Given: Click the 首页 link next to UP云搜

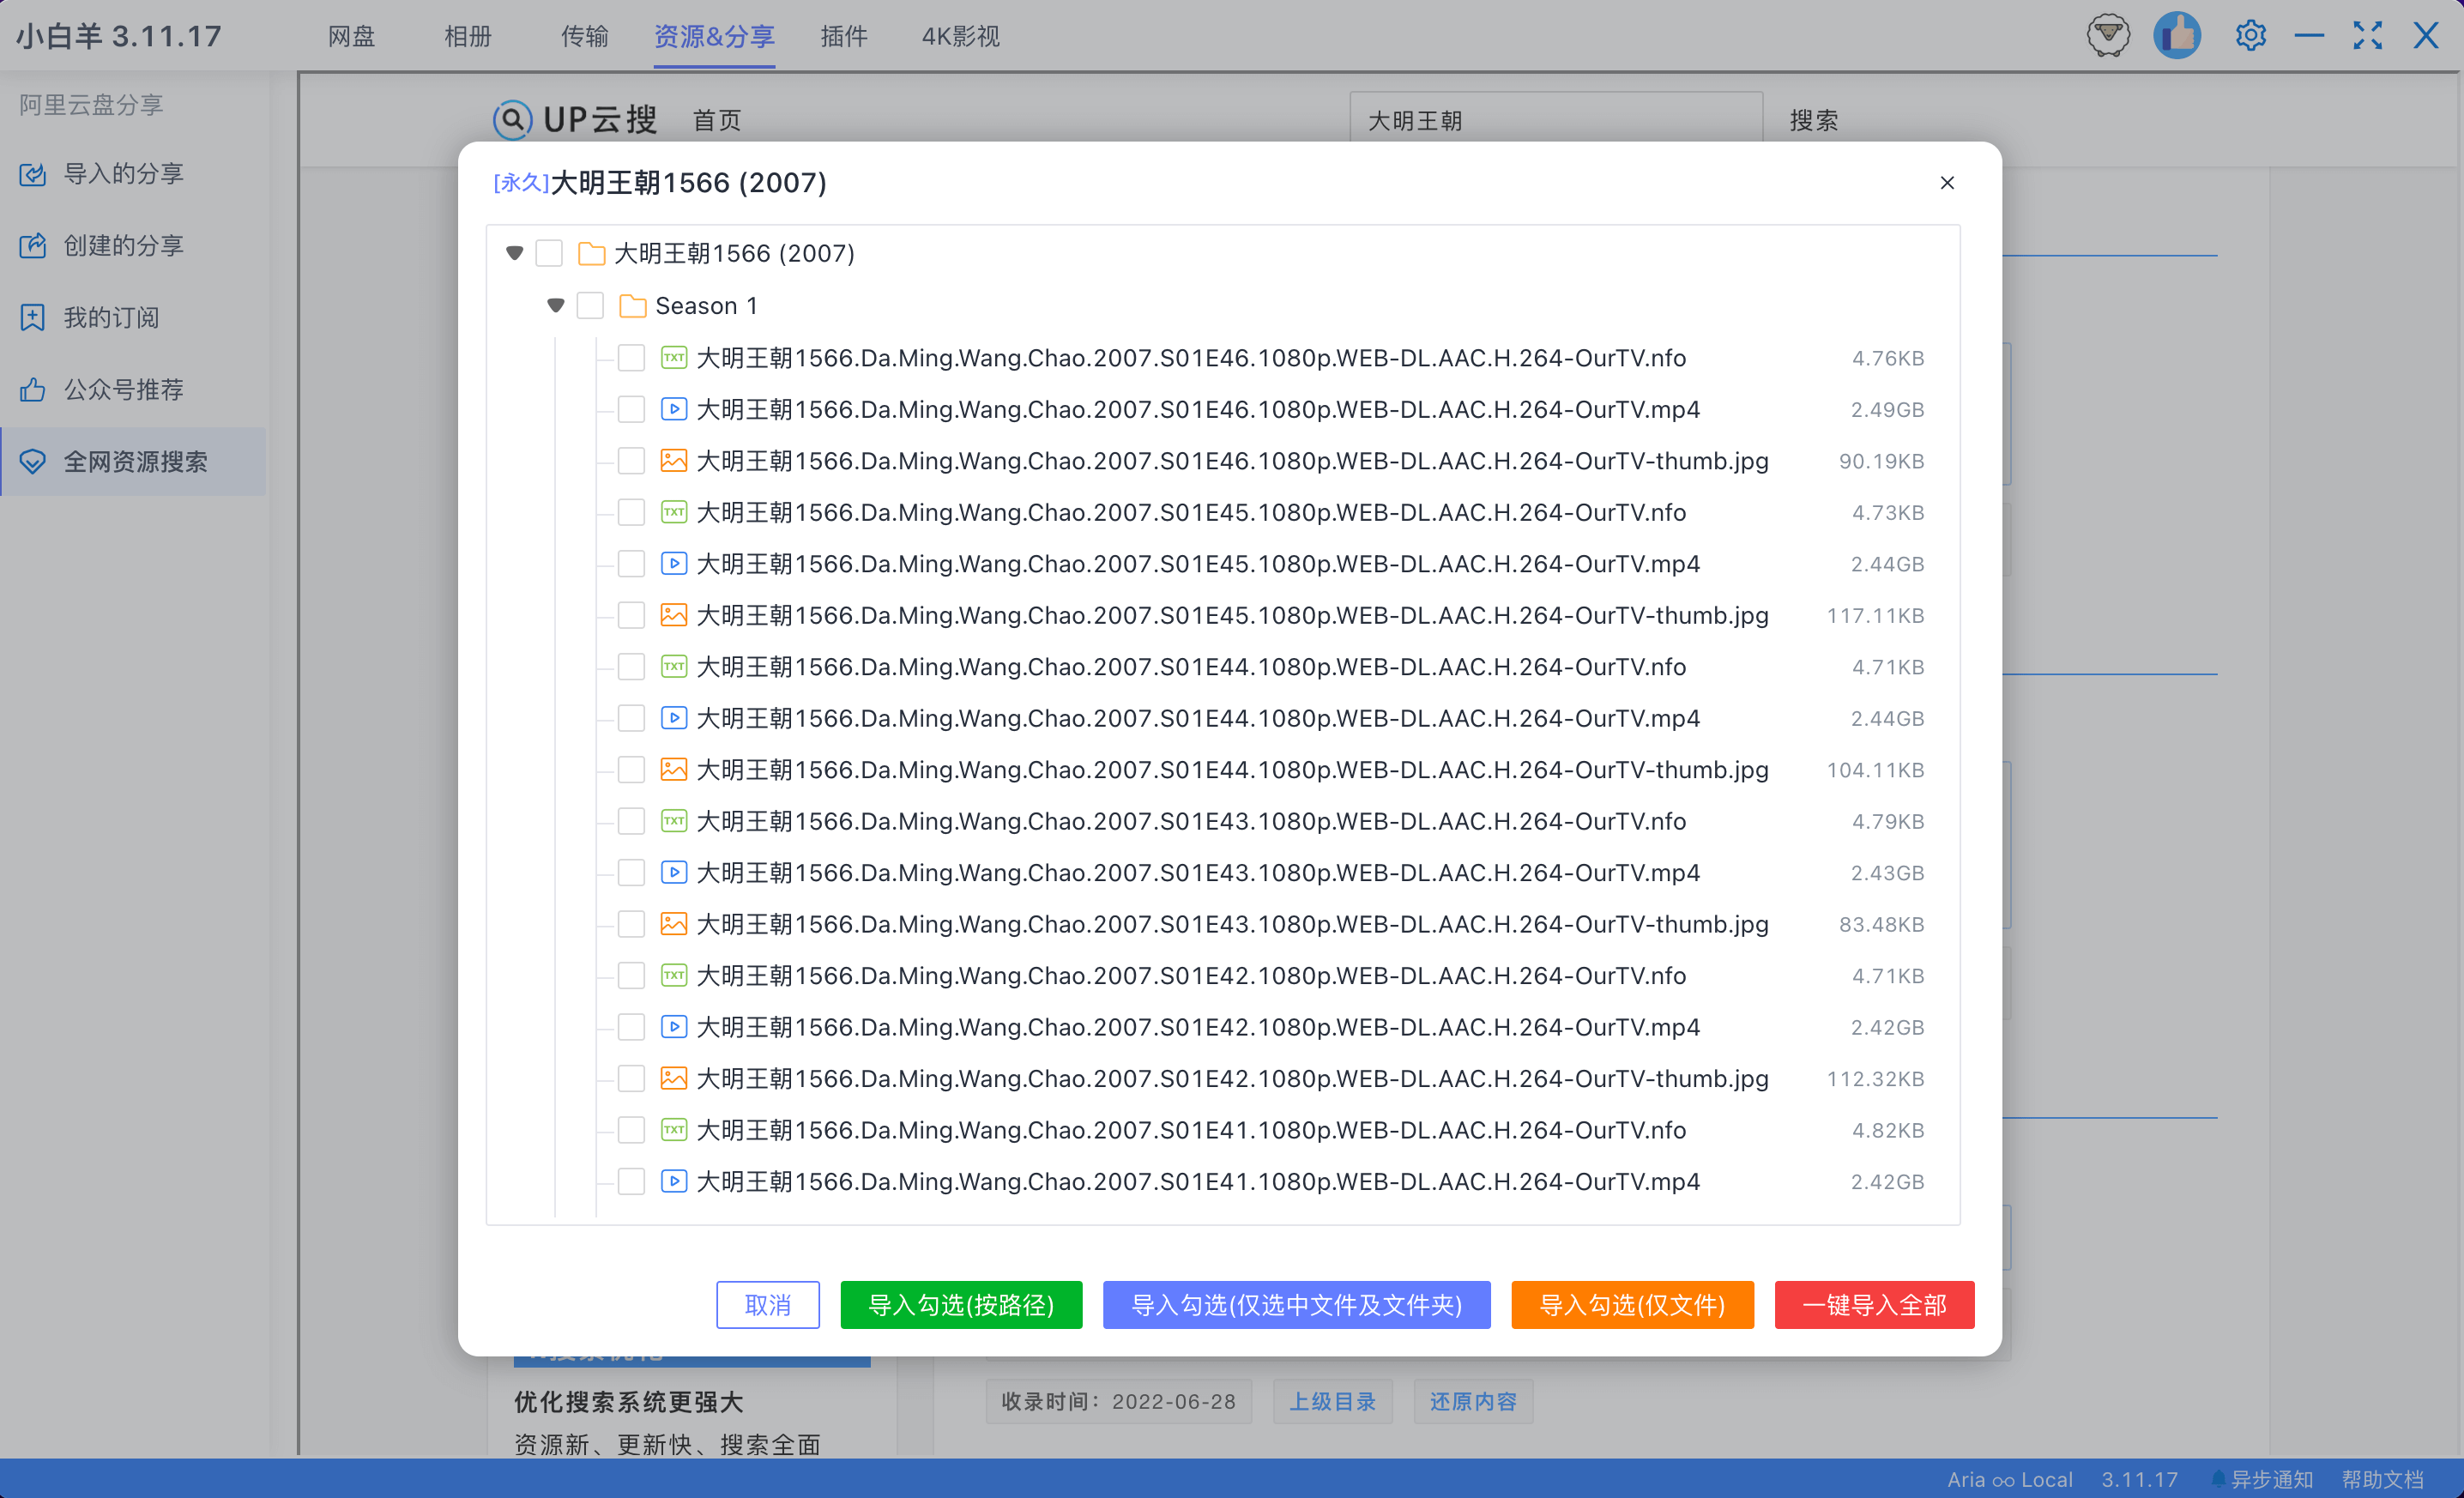Looking at the screenshot, I should [717, 121].
